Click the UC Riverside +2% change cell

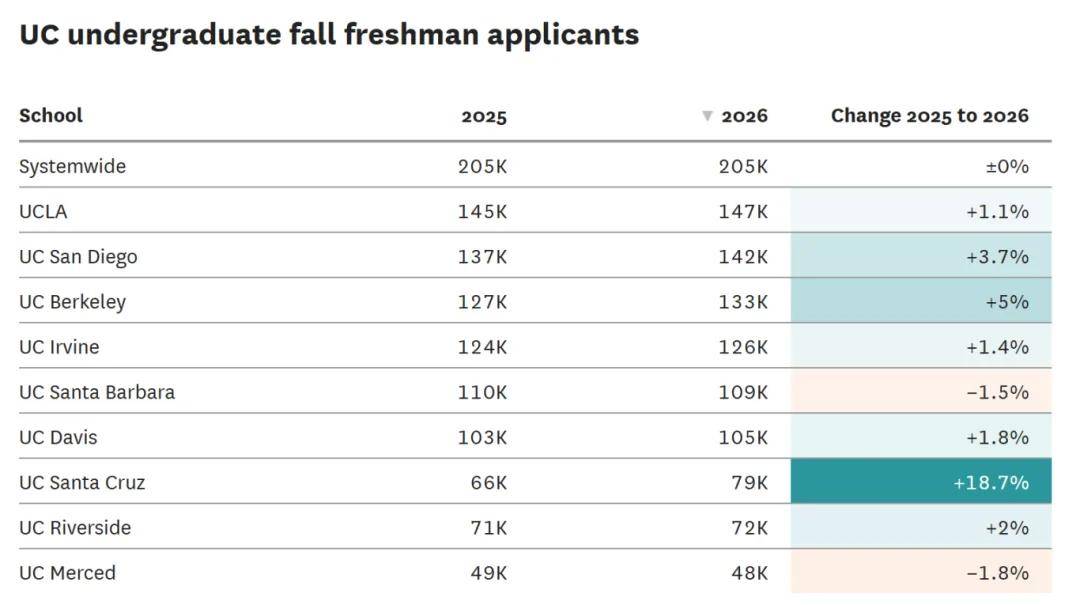921,527
